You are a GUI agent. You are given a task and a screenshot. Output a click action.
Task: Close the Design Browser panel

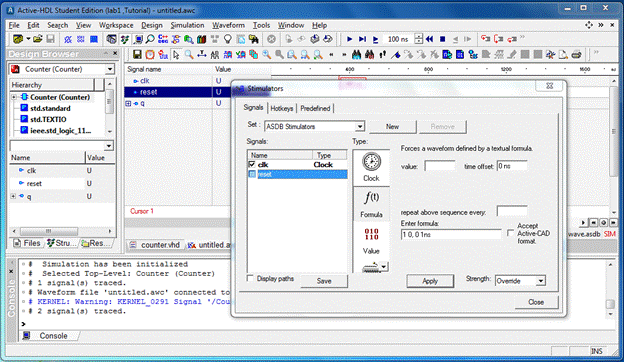point(115,53)
